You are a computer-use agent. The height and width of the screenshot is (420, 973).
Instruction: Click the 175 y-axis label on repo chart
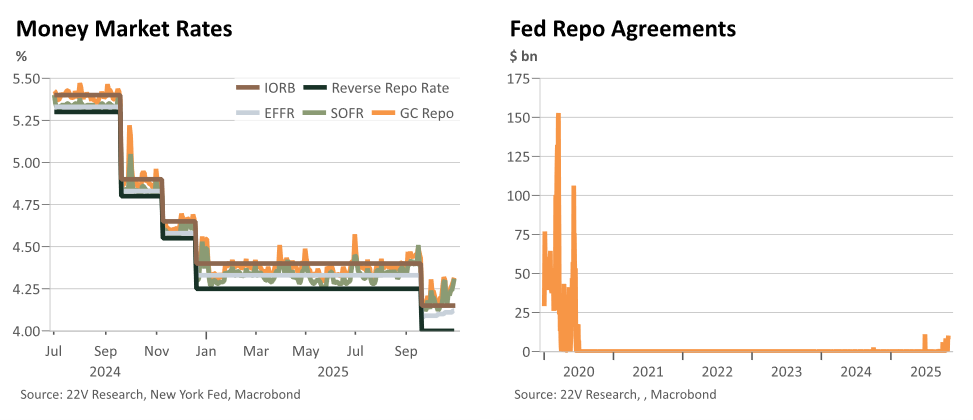523,79
